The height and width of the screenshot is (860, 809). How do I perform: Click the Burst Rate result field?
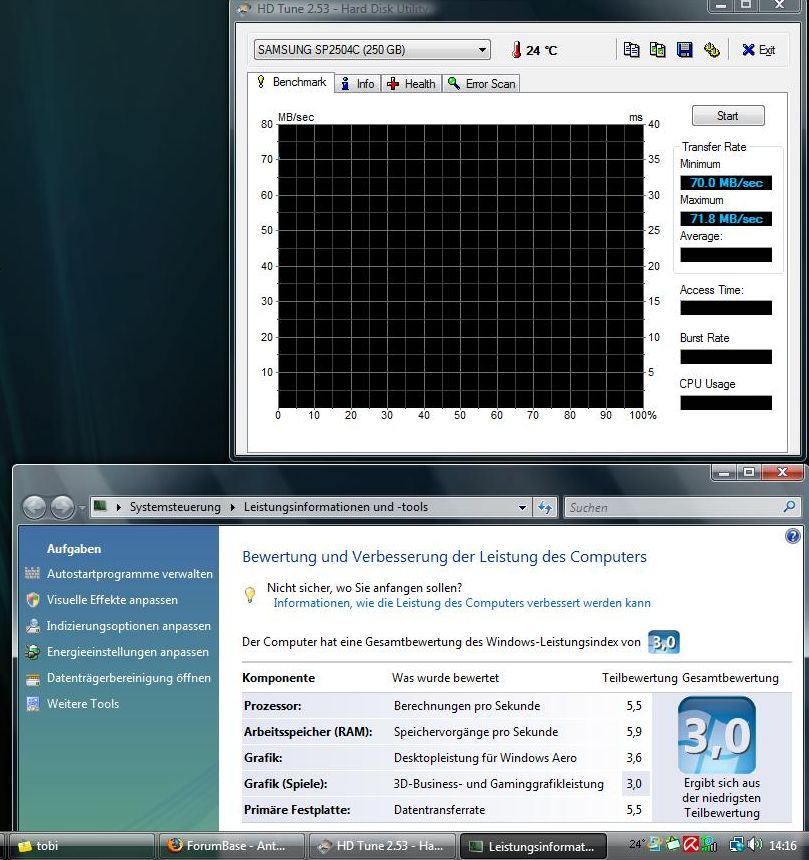[x=726, y=357]
